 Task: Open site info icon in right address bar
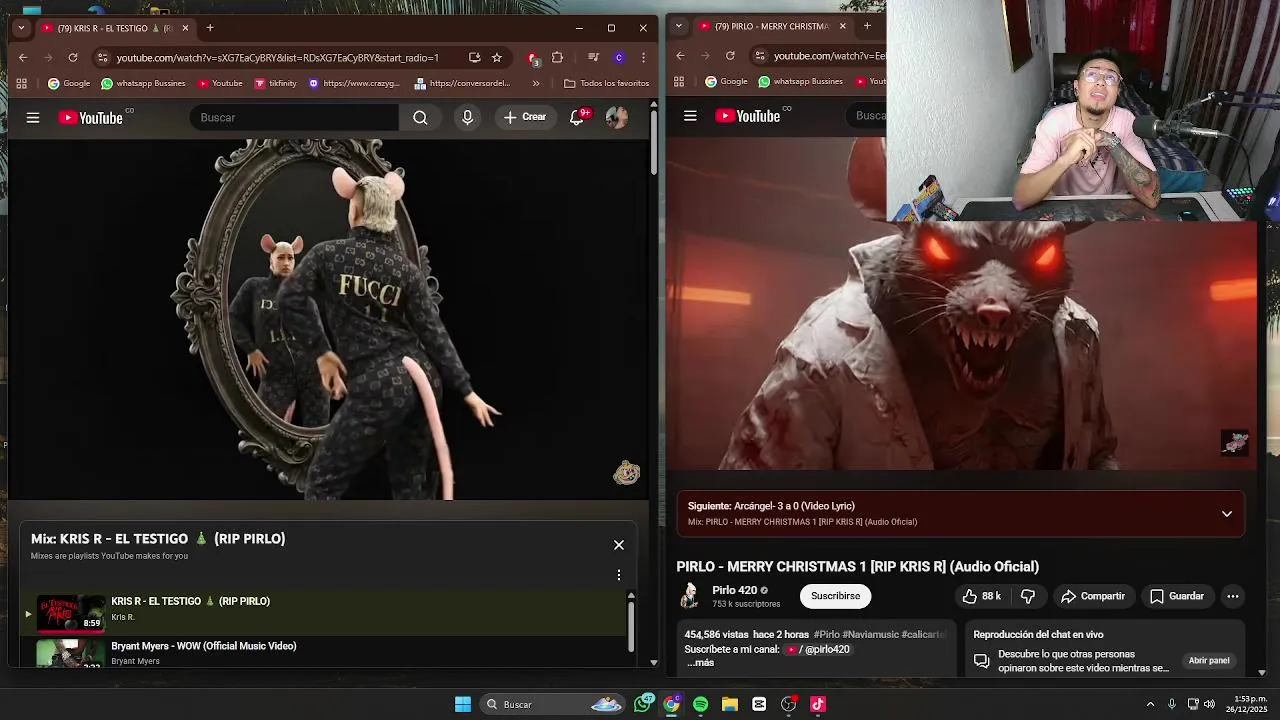pos(760,56)
